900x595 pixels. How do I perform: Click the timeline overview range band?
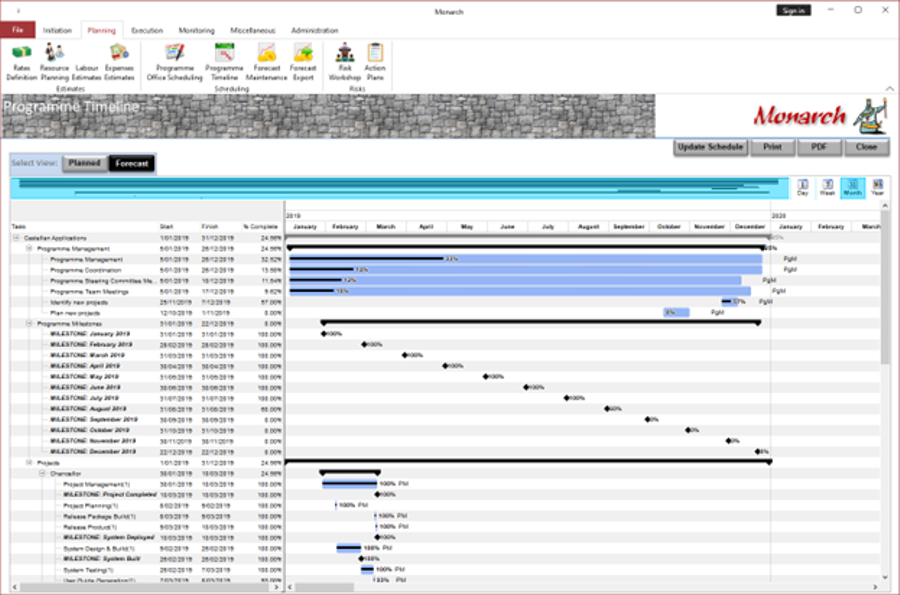point(399,188)
